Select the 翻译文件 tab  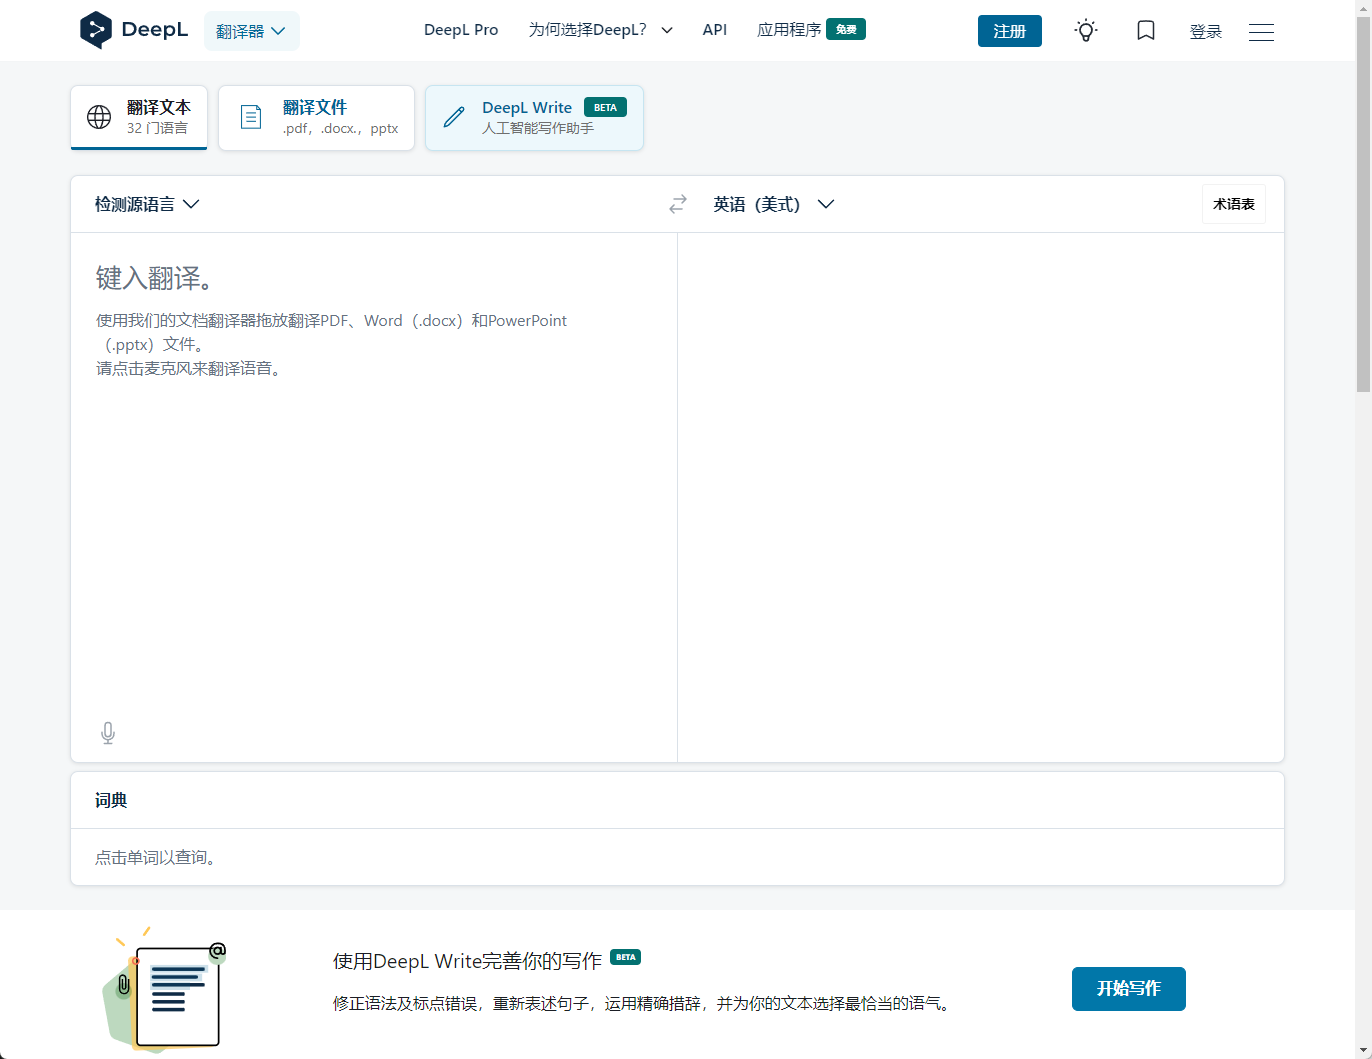[x=316, y=118]
